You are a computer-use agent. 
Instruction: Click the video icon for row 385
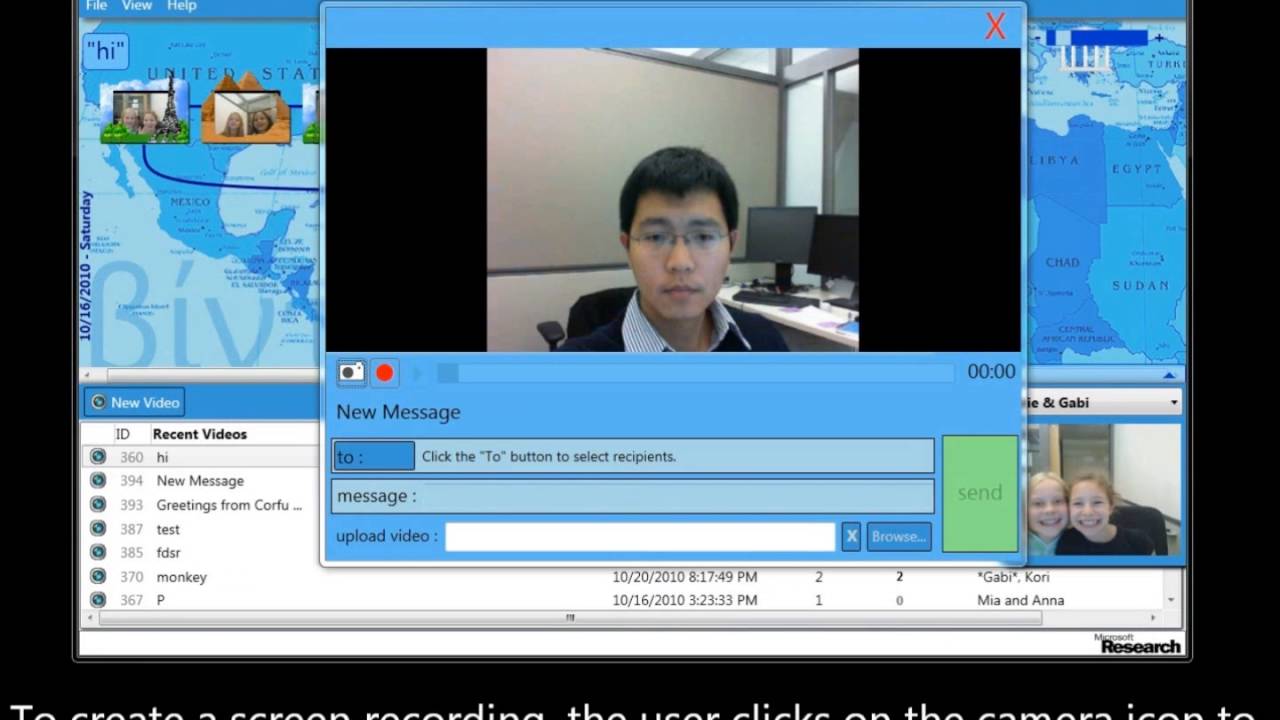(98, 552)
